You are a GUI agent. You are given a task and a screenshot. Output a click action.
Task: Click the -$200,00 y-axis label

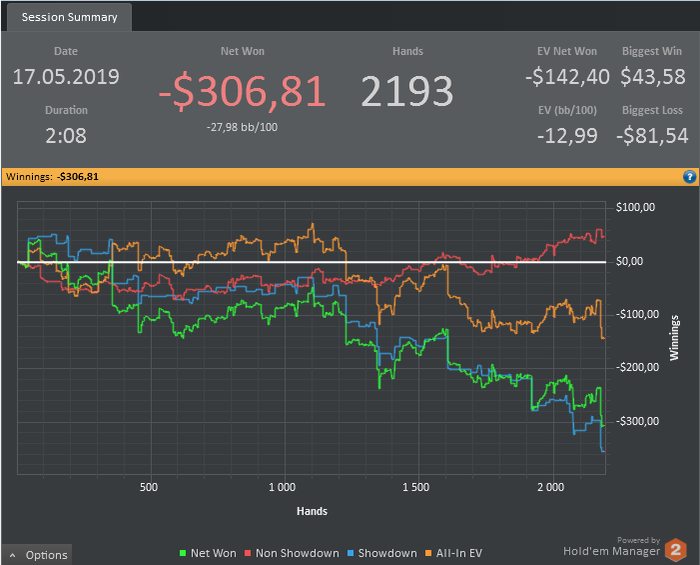(x=638, y=367)
